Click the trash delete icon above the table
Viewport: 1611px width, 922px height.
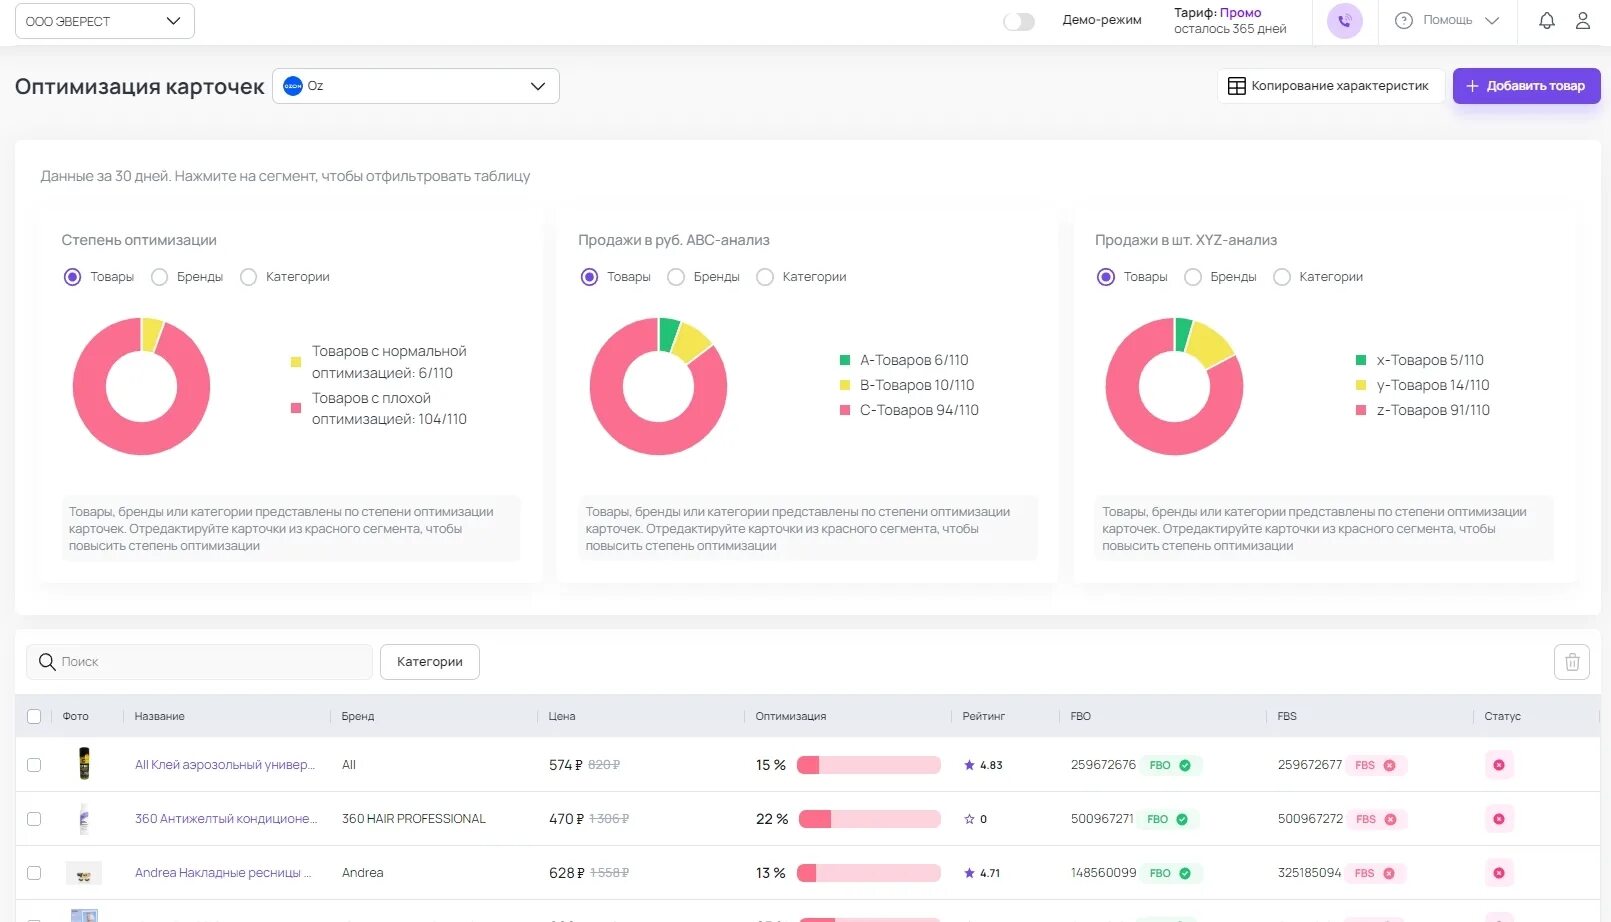1572,662
